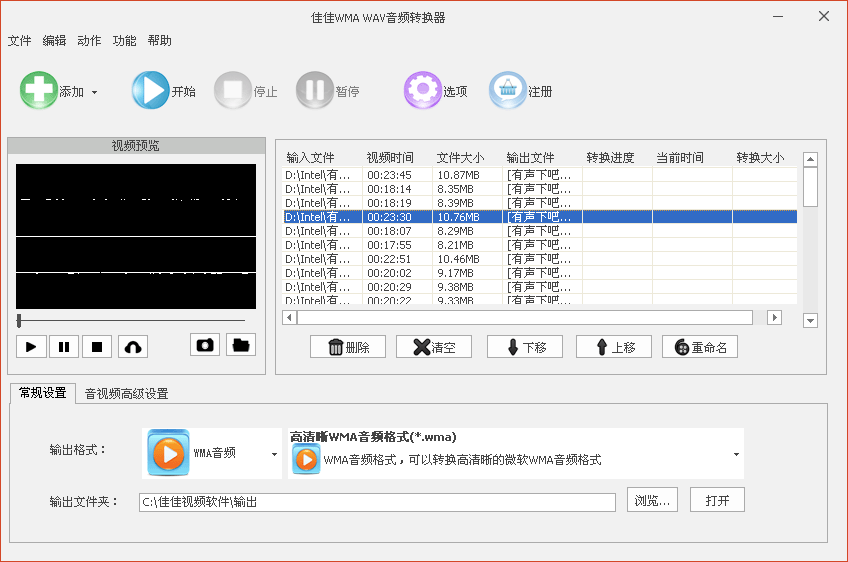Select the highlighted row with 10.76MB
This screenshot has width=848, height=562.
540,217
